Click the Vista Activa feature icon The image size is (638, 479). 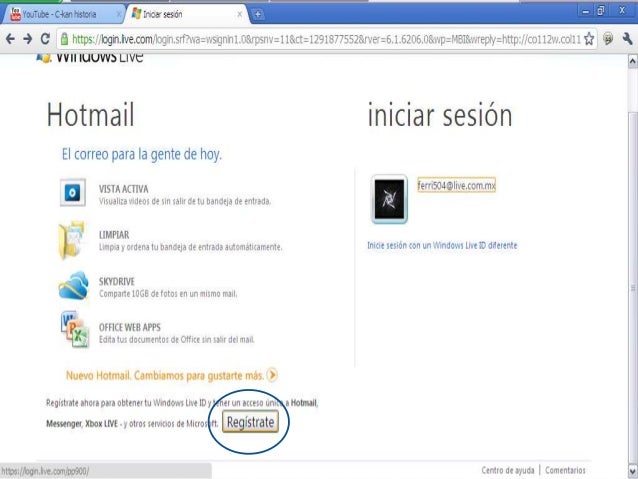click(x=73, y=192)
